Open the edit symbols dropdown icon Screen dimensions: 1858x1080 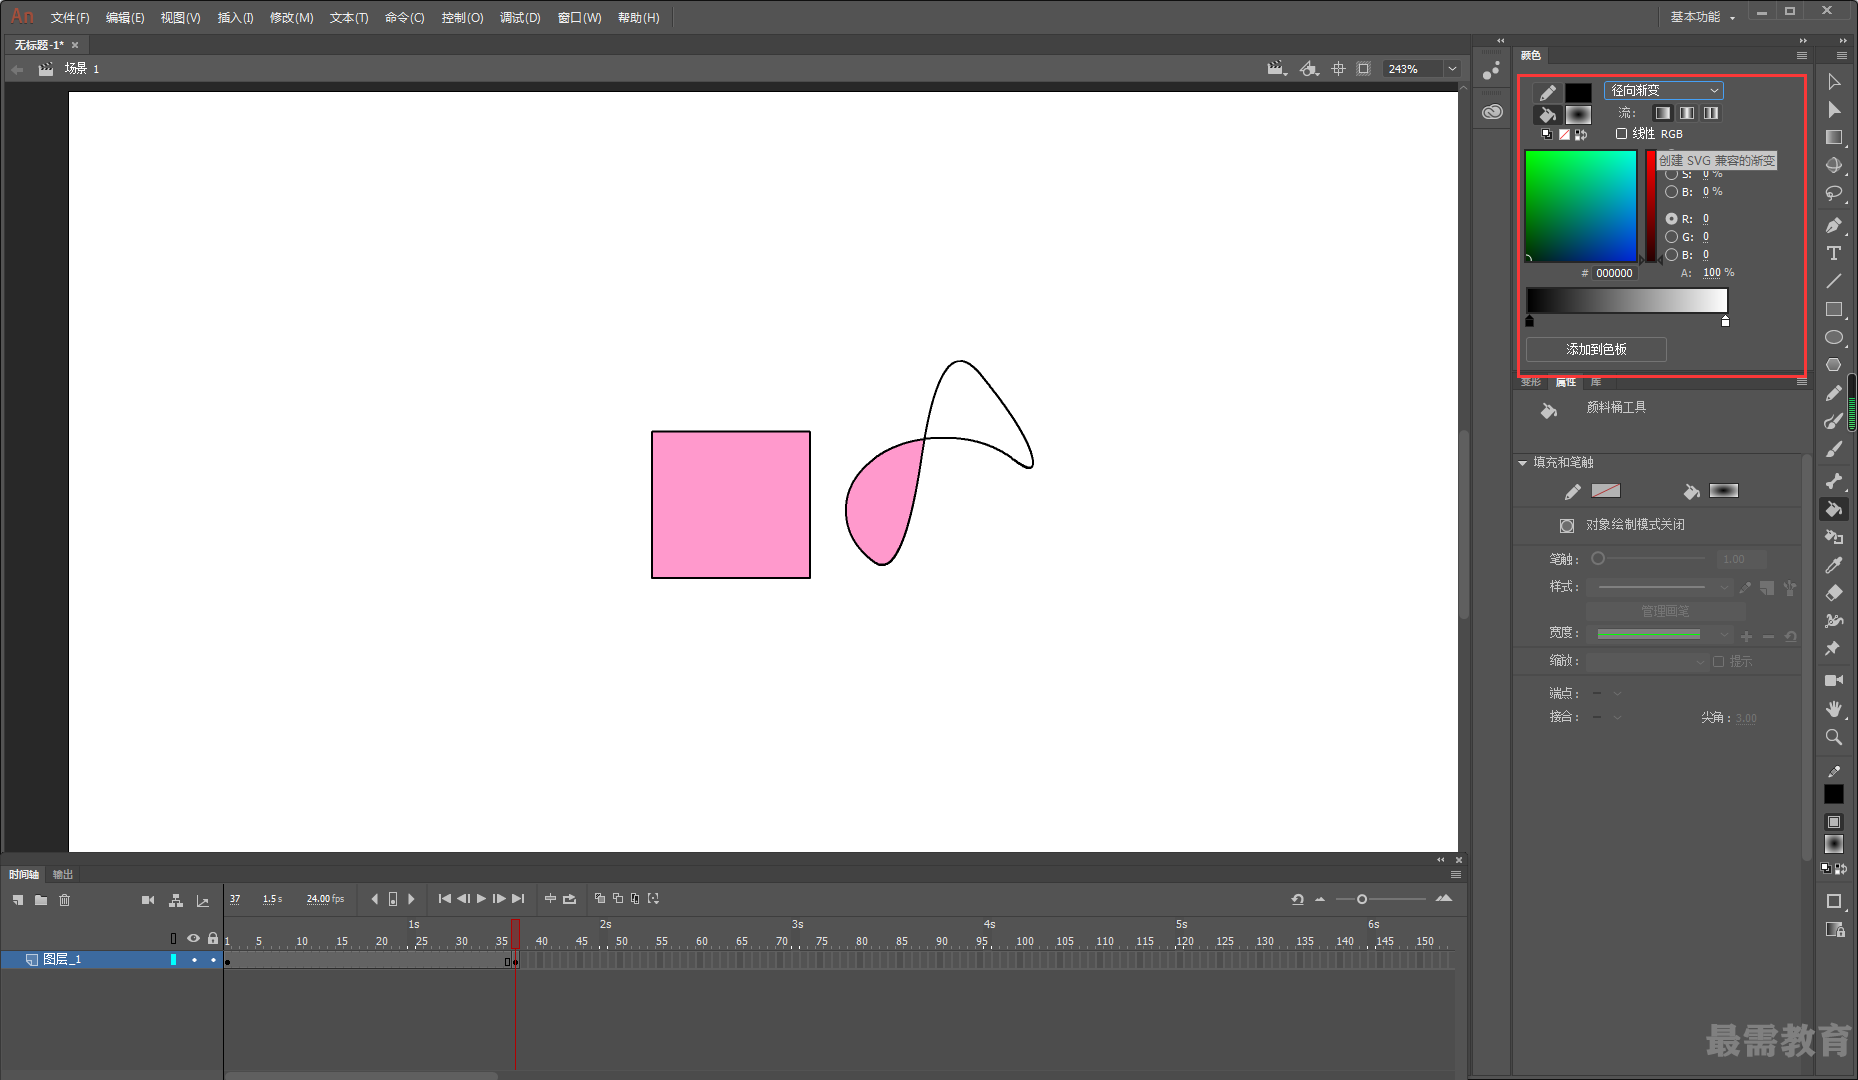(x=1309, y=69)
